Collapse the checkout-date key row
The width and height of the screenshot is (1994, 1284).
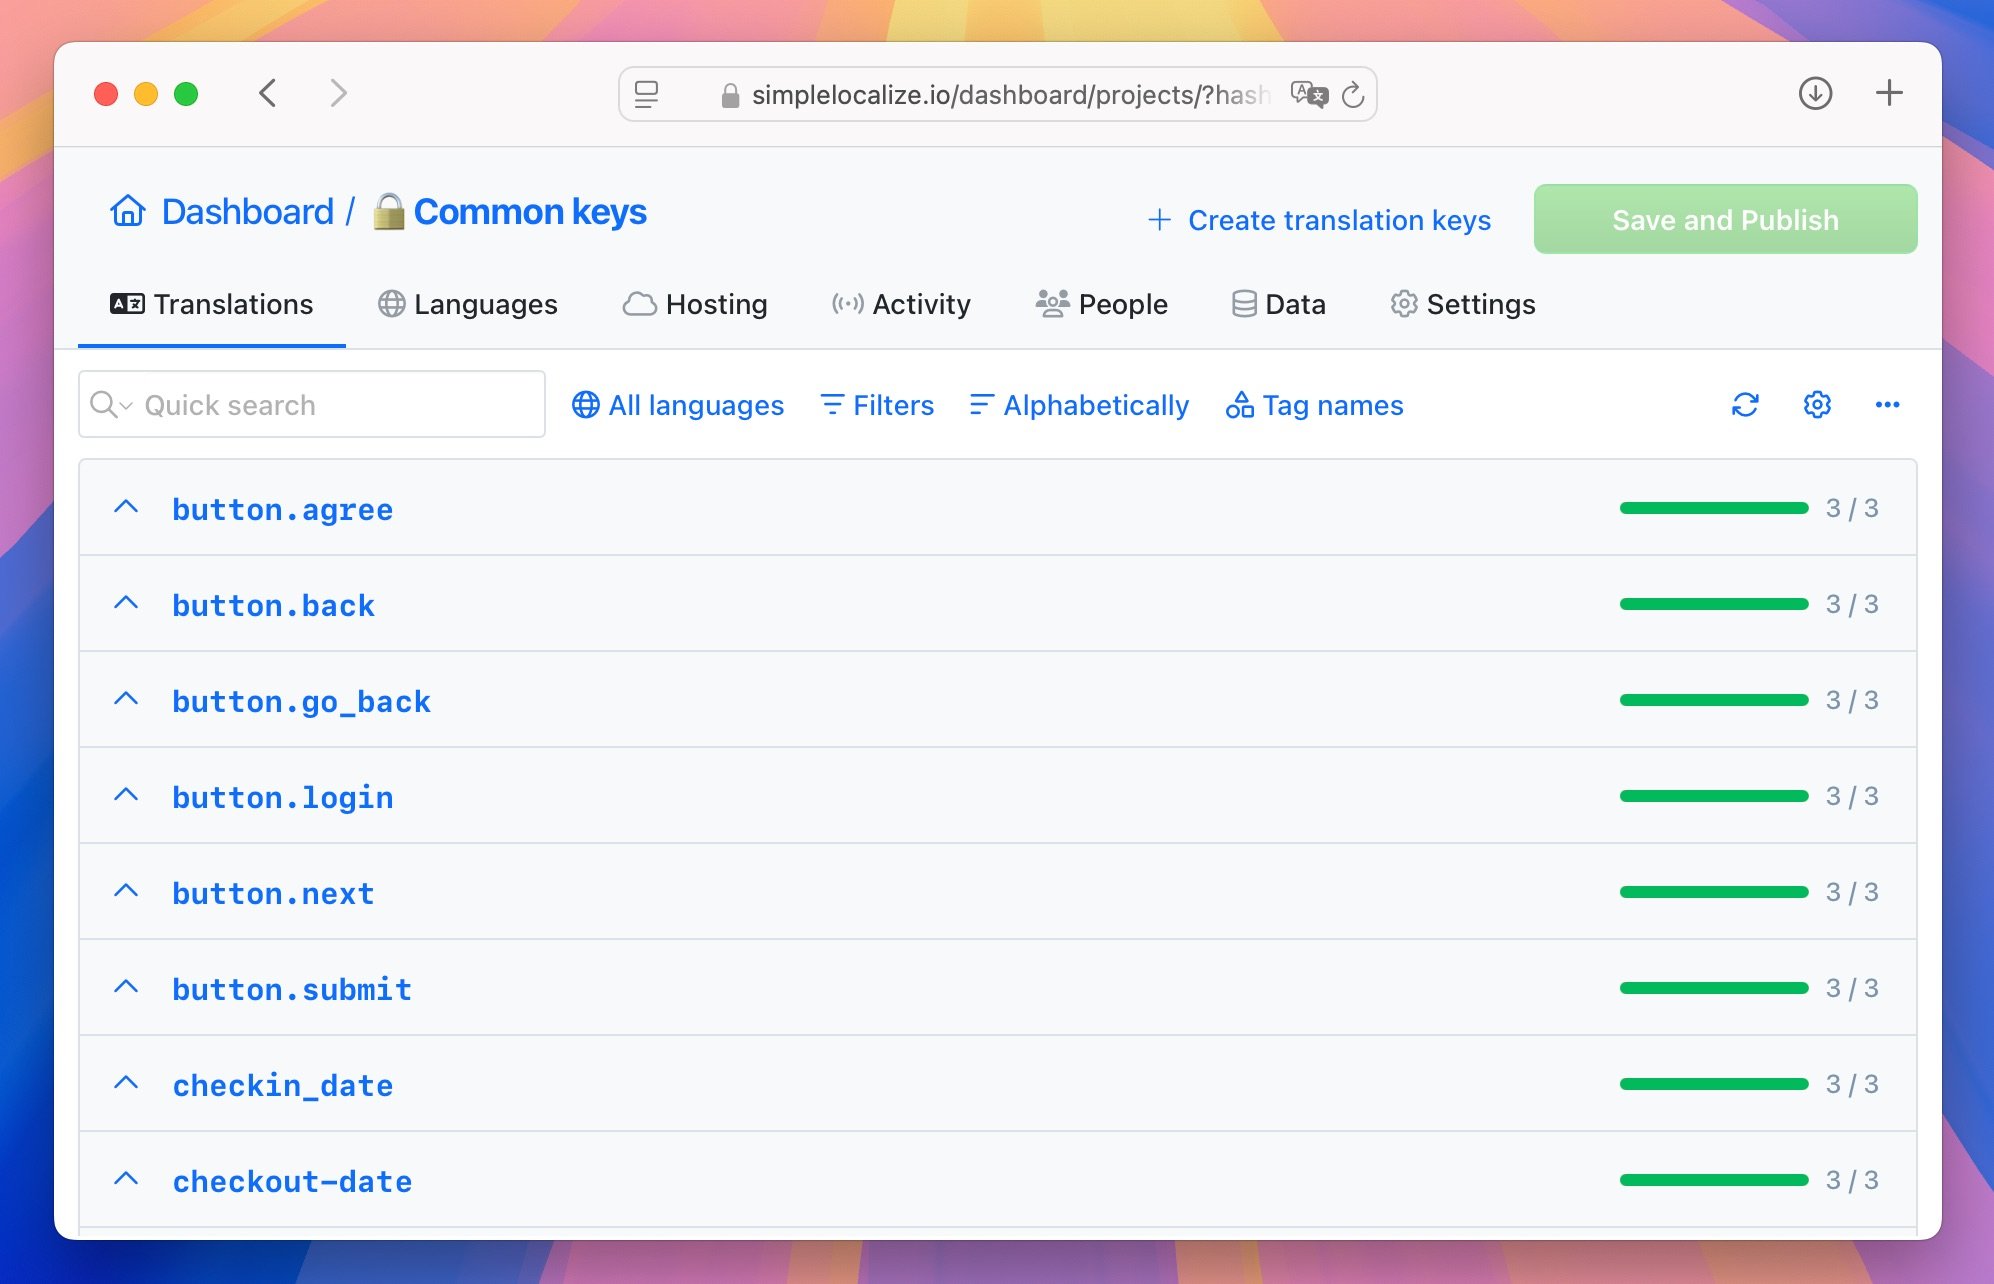(126, 1179)
